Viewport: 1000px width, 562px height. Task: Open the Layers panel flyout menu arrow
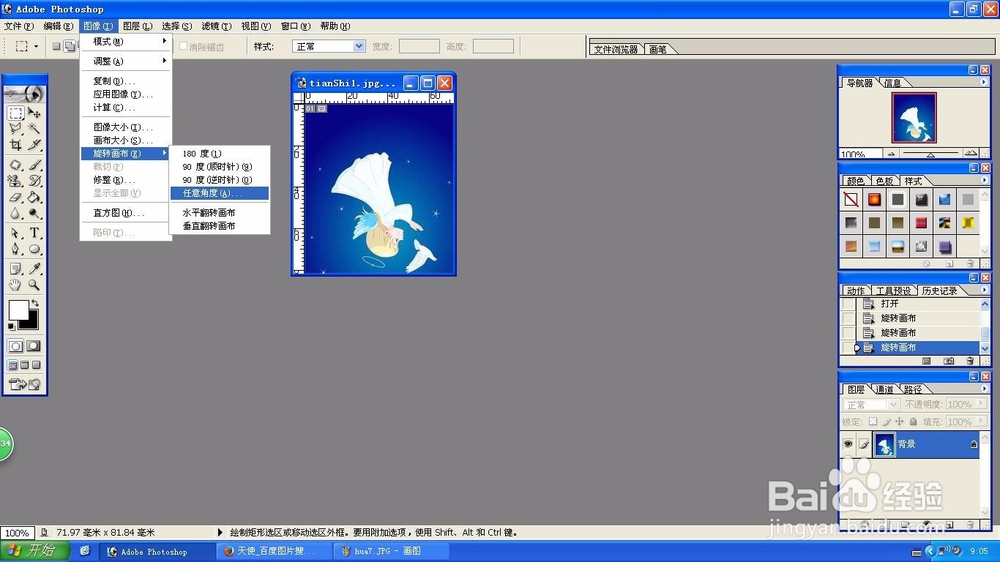983,388
